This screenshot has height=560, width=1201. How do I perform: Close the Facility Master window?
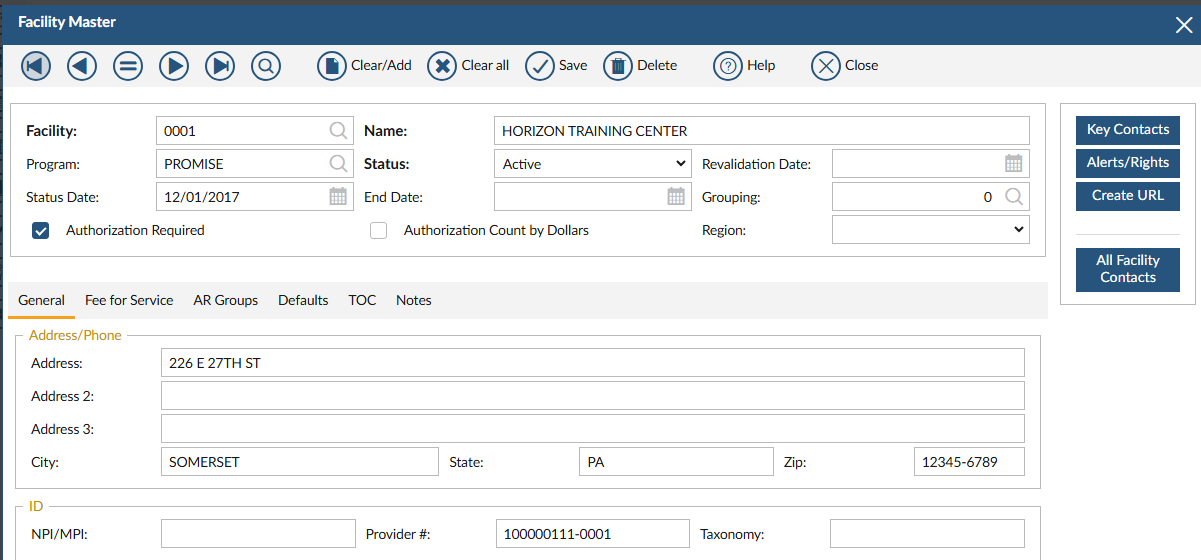(1183, 25)
